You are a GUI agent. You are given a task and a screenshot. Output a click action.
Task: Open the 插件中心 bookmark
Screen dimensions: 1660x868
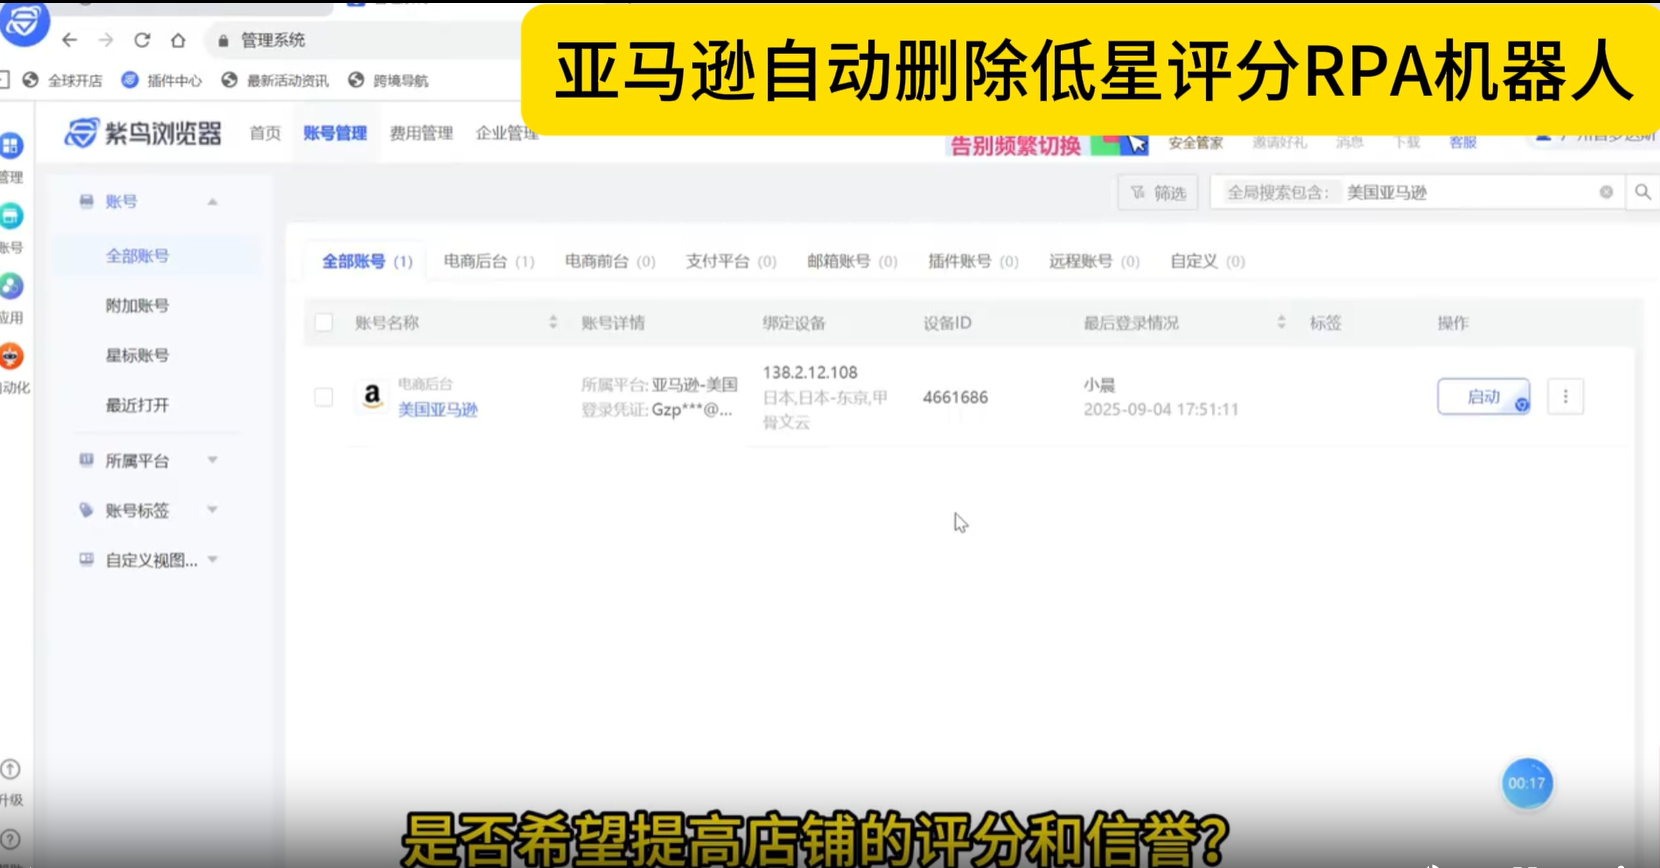pyautogui.click(x=162, y=80)
